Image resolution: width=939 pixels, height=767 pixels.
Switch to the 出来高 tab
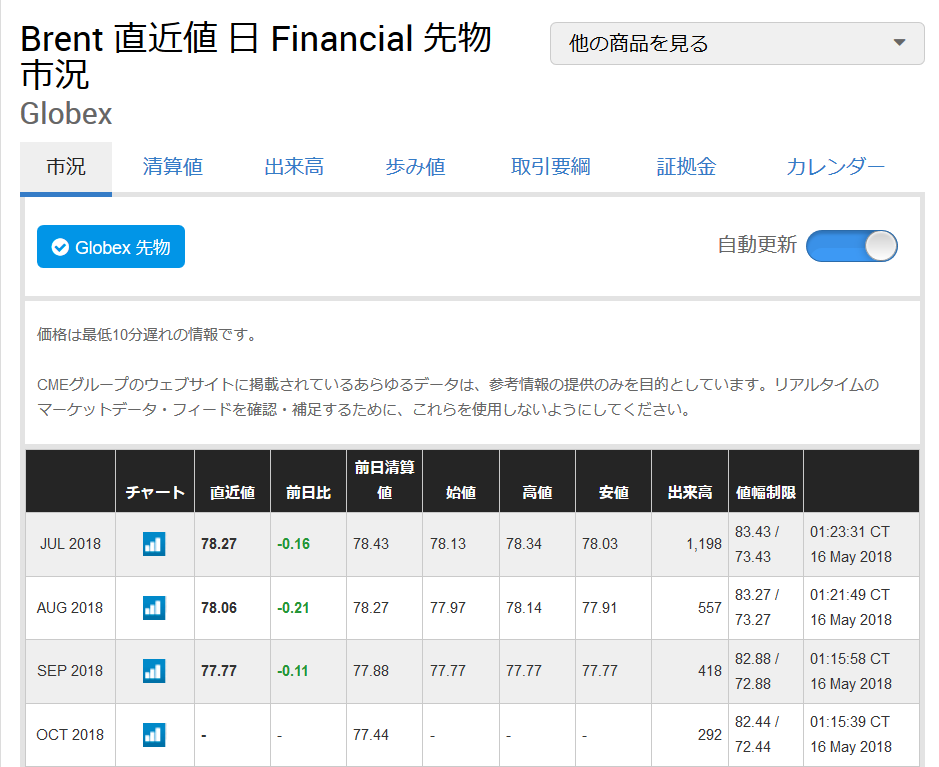294,167
